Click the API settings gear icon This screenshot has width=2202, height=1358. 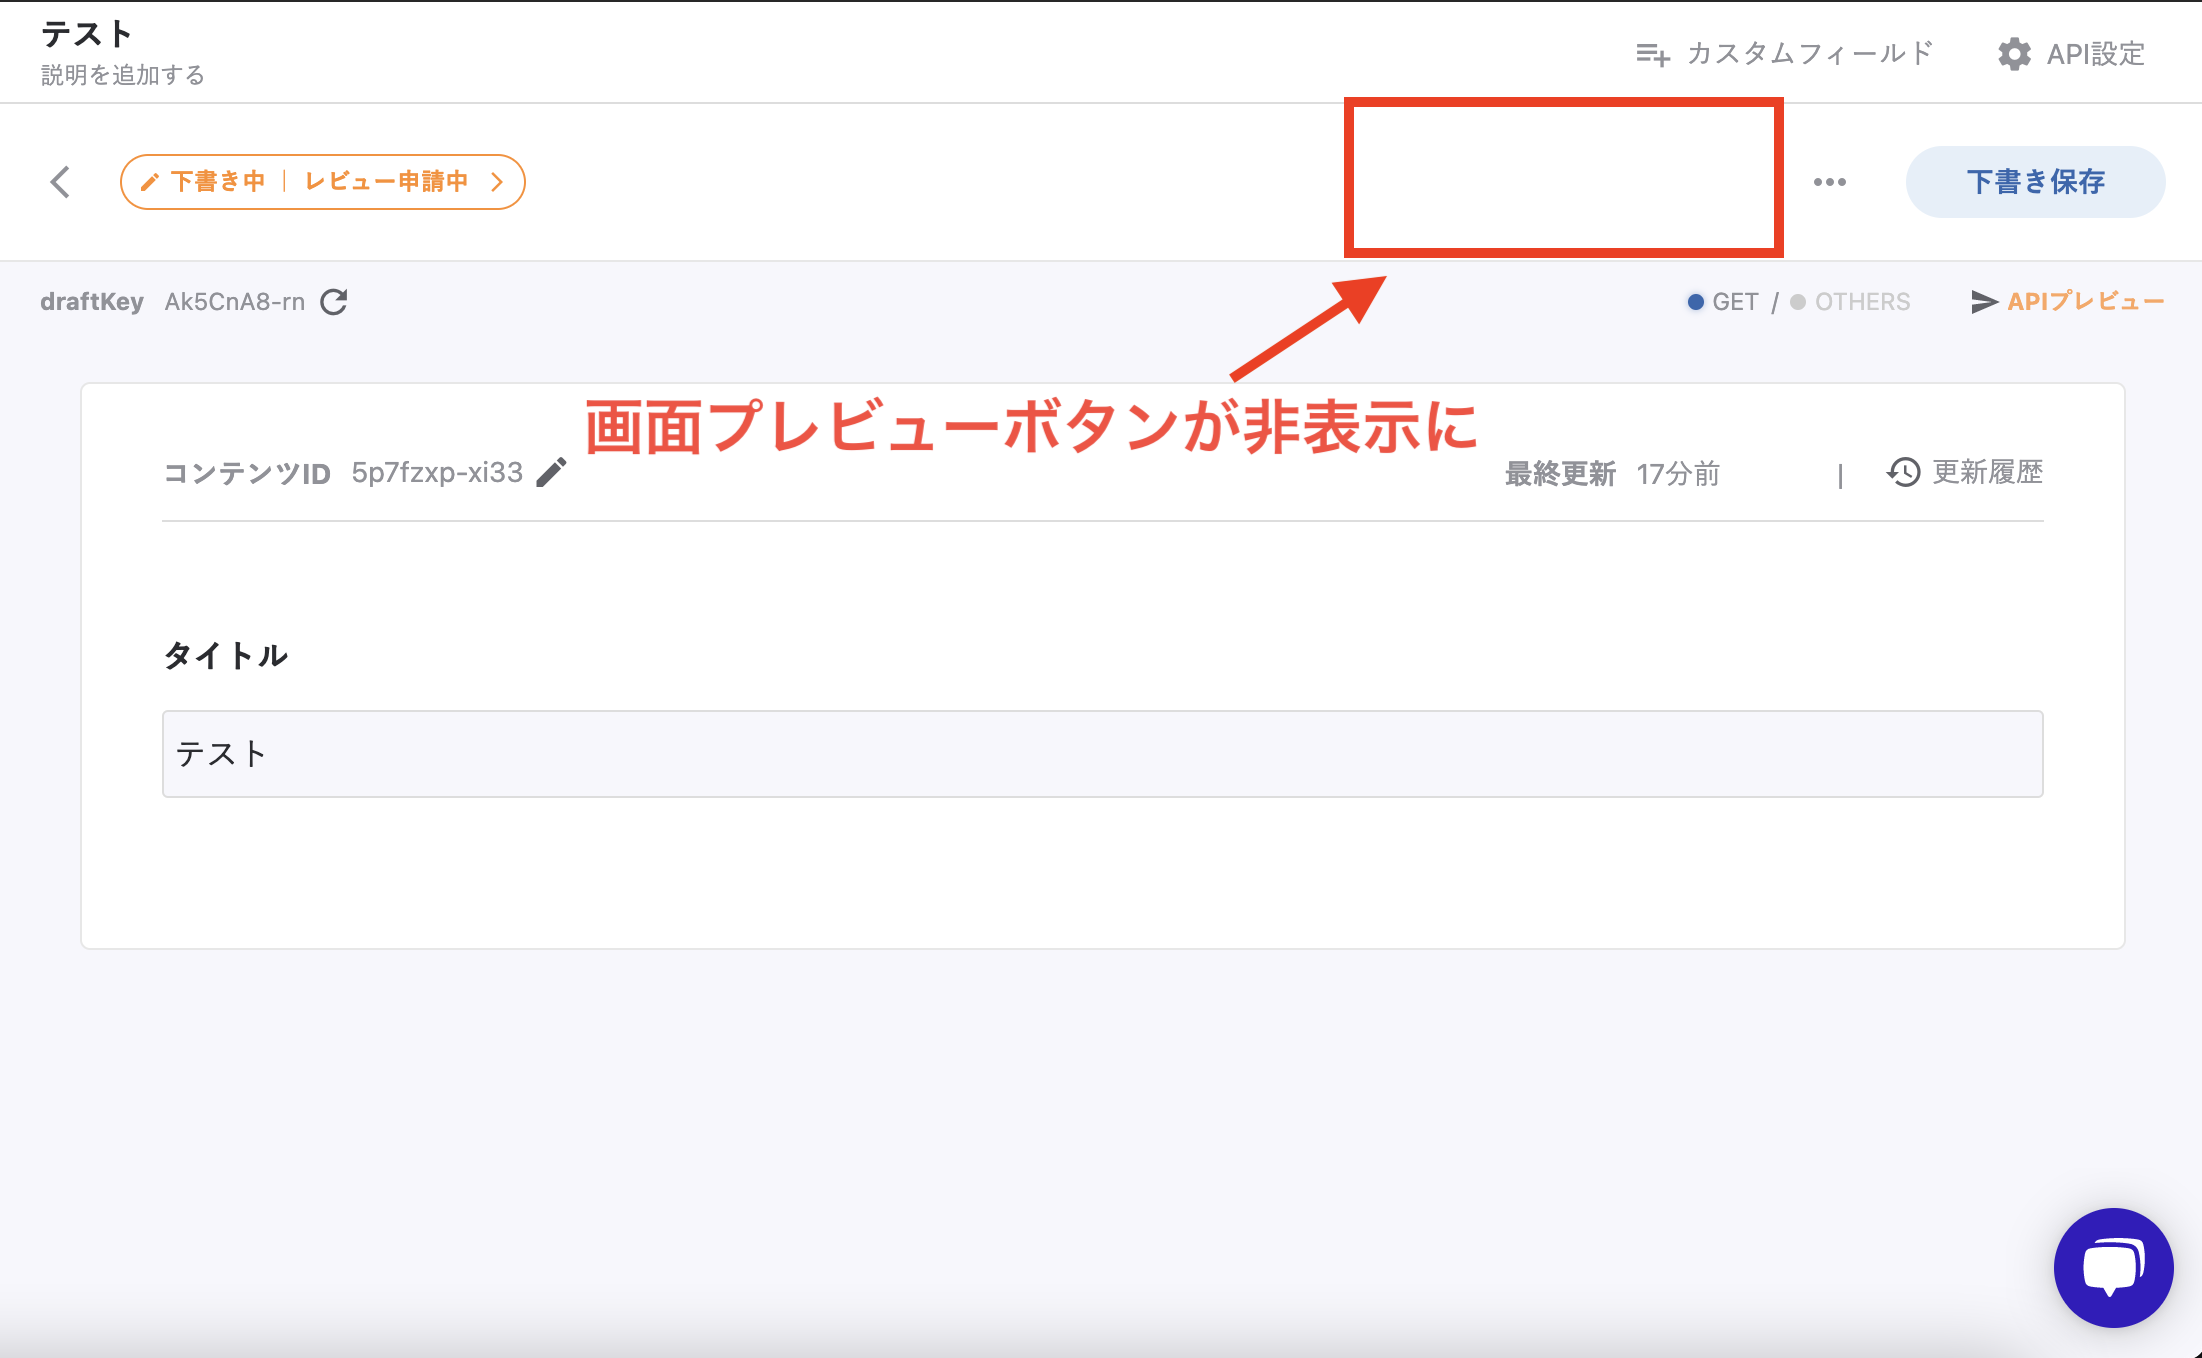click(2014, 54)
